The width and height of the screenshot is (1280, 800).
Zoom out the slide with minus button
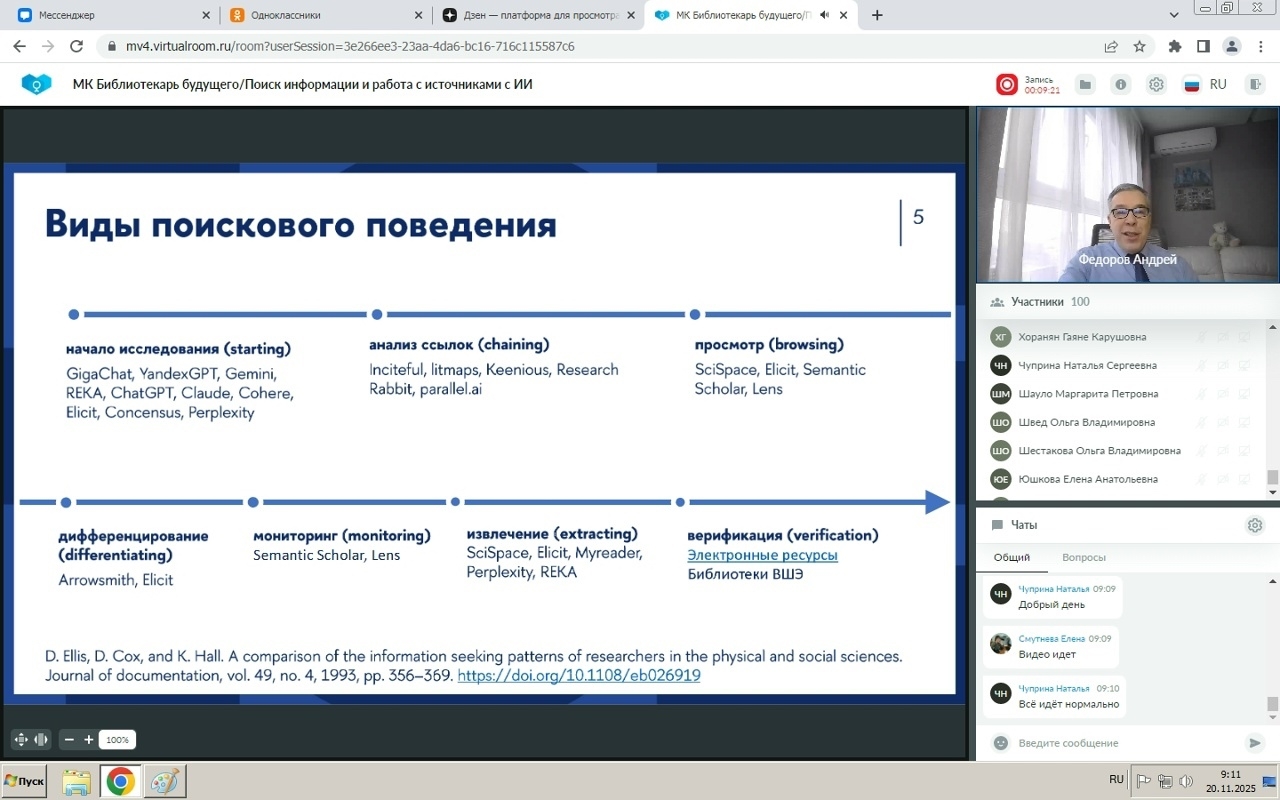pos(69,740)
